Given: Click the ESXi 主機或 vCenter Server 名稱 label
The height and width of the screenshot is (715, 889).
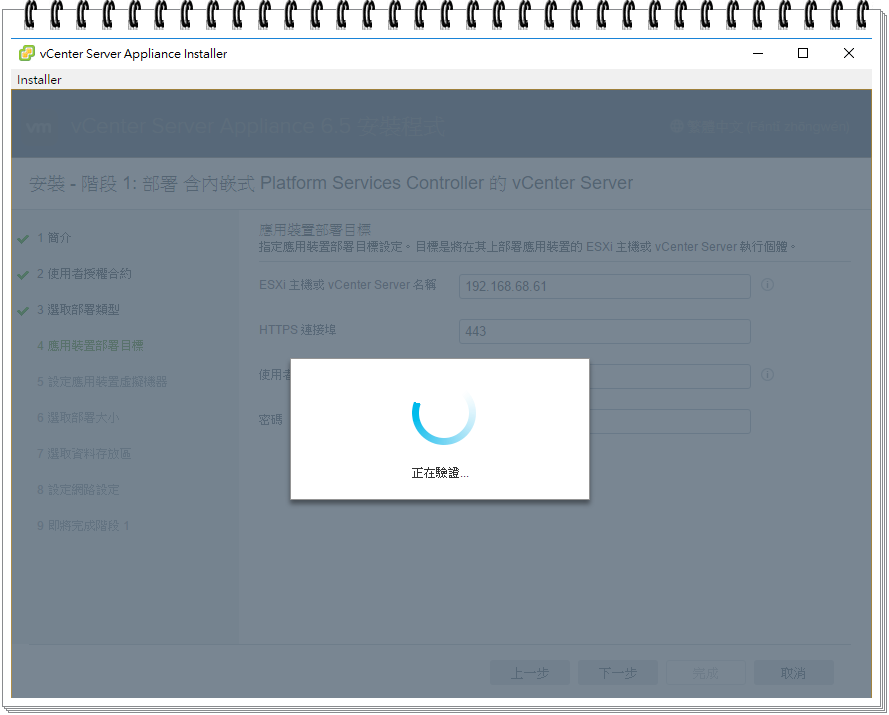Looking at the screenshot, I should click(348, 285).
